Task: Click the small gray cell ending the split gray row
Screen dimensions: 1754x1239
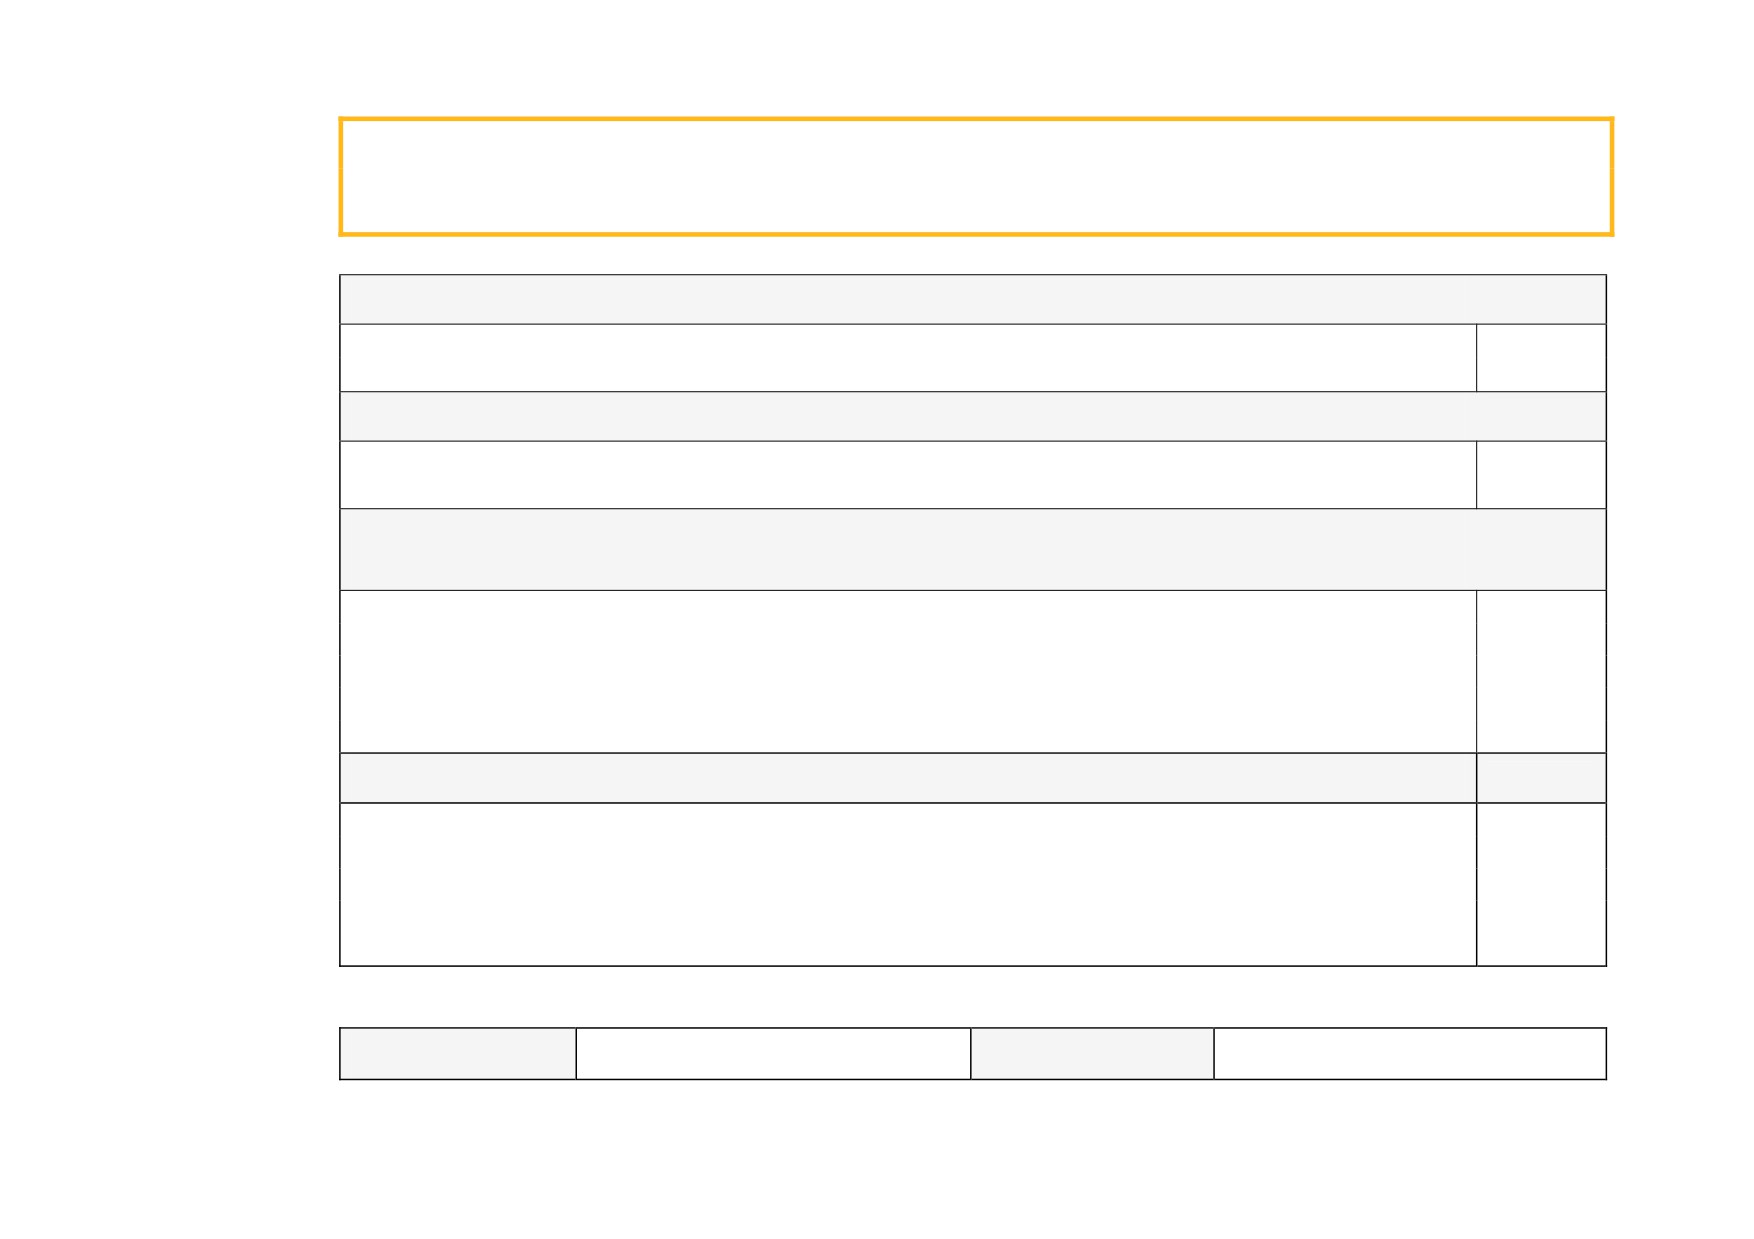Action: pos(1541,778)
